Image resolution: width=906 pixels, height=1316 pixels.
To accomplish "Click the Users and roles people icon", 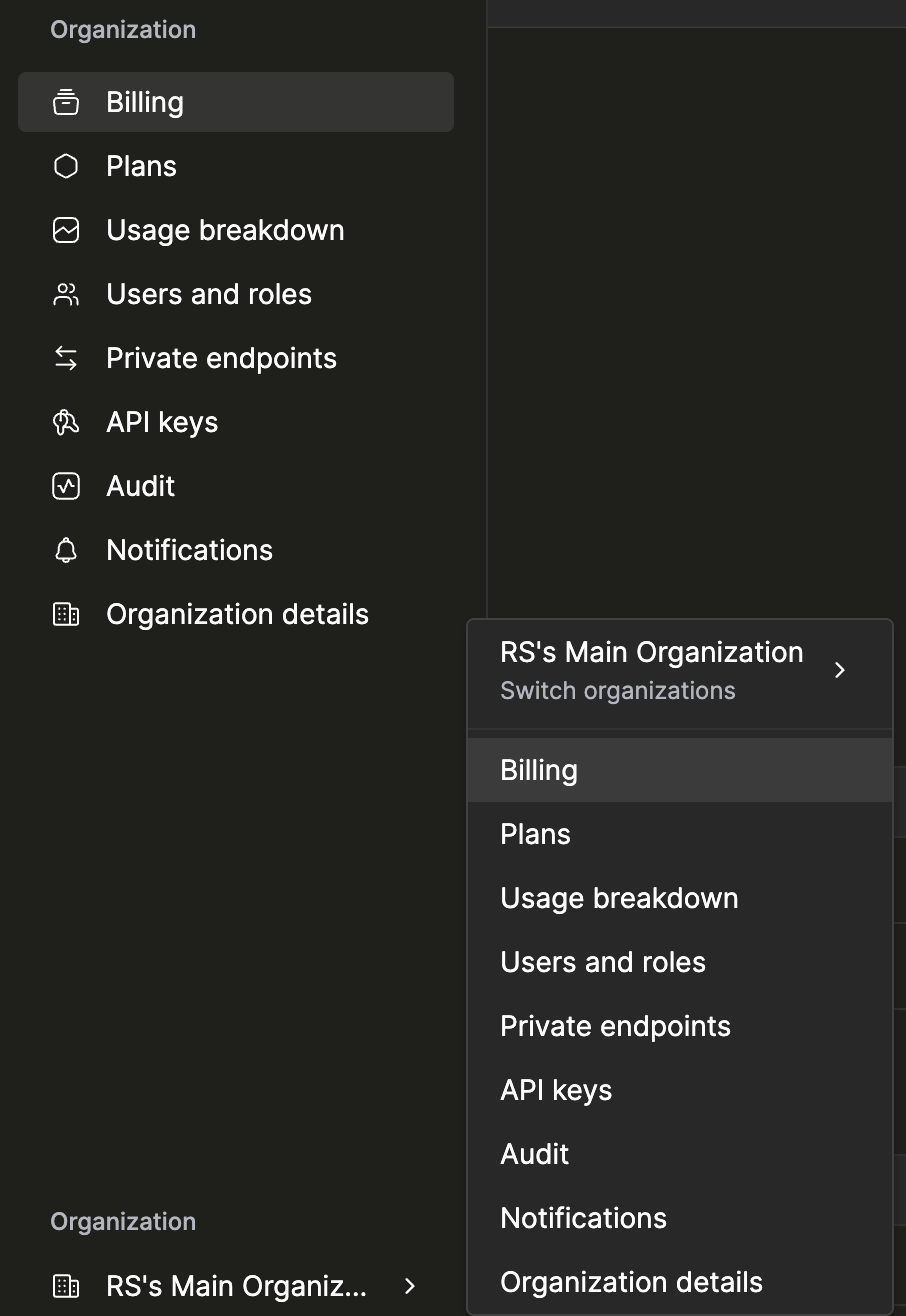I will [65, 294].
